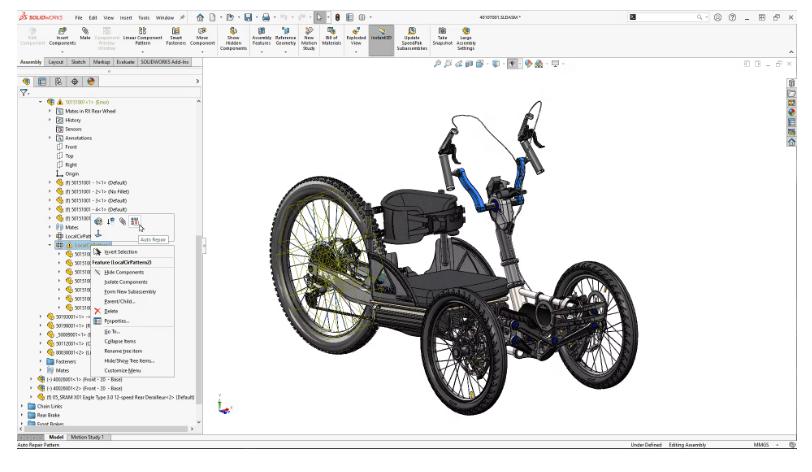Expand the Rear Brake folder
Viewport: 812px width, 472px height.
[22, 415]
